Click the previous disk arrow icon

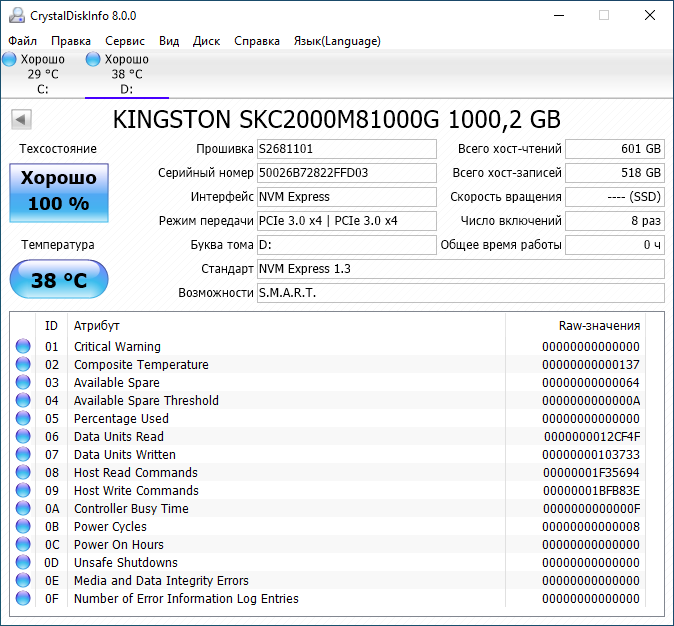coord(21,119)
